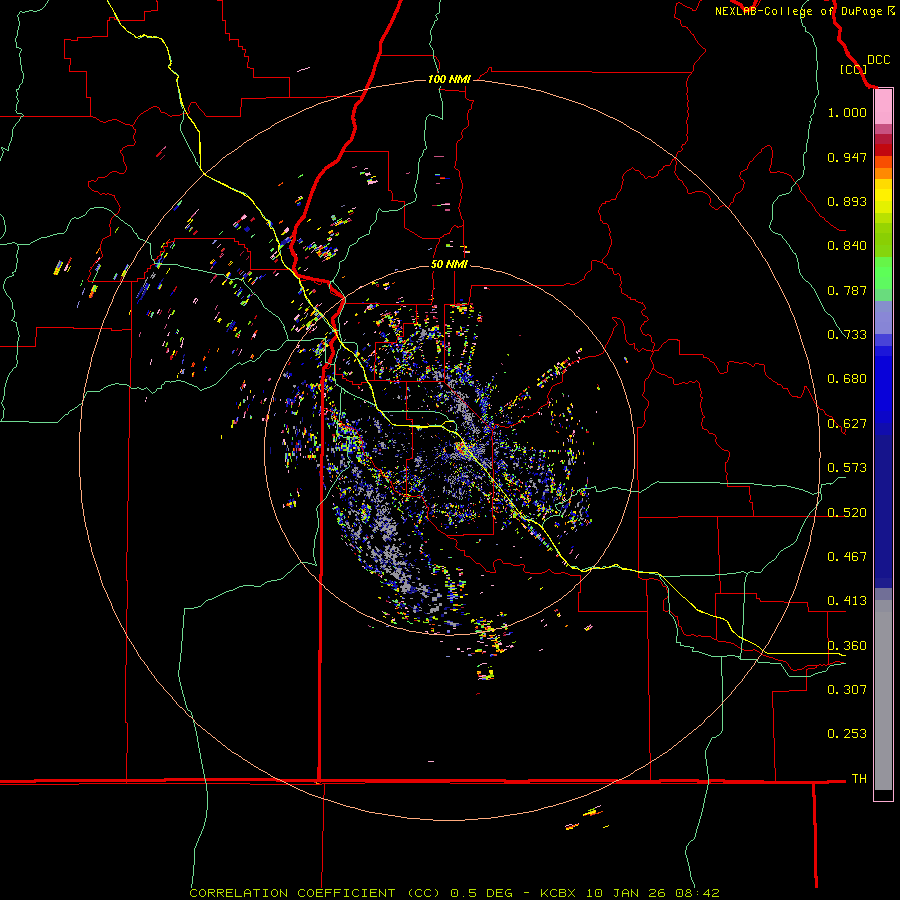Pick the lavender segment of the color bar
900x900 pixels.
click(x=883, y=317)
